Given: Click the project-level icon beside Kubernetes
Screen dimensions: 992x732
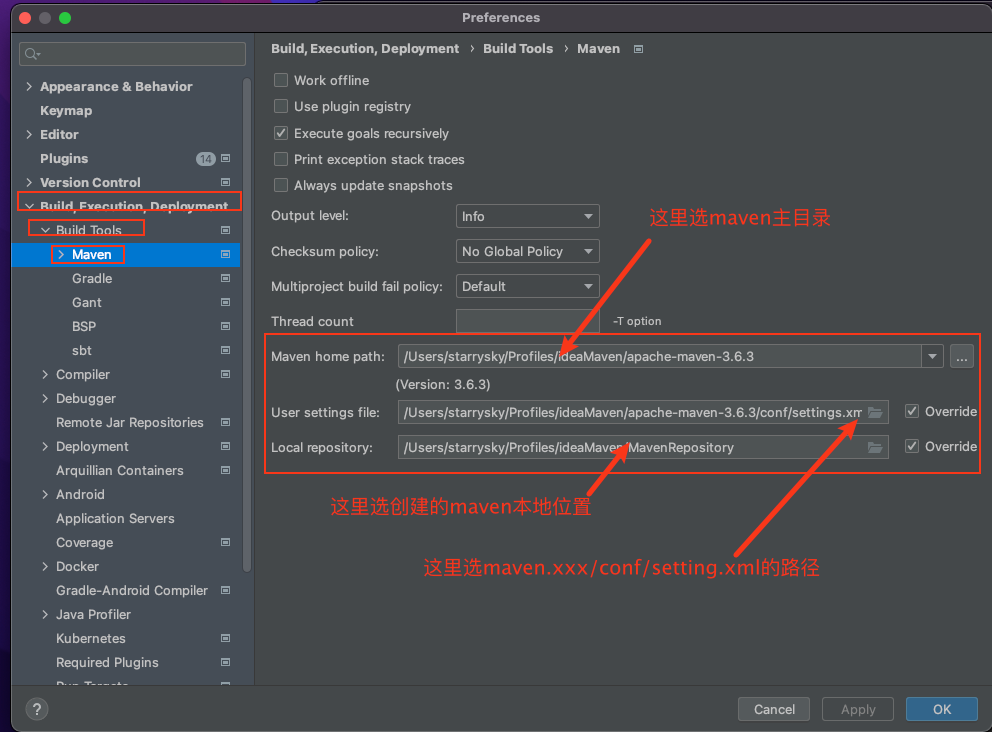Looking at the screenshot, I should pyautogui.click(x=225, y=638).
